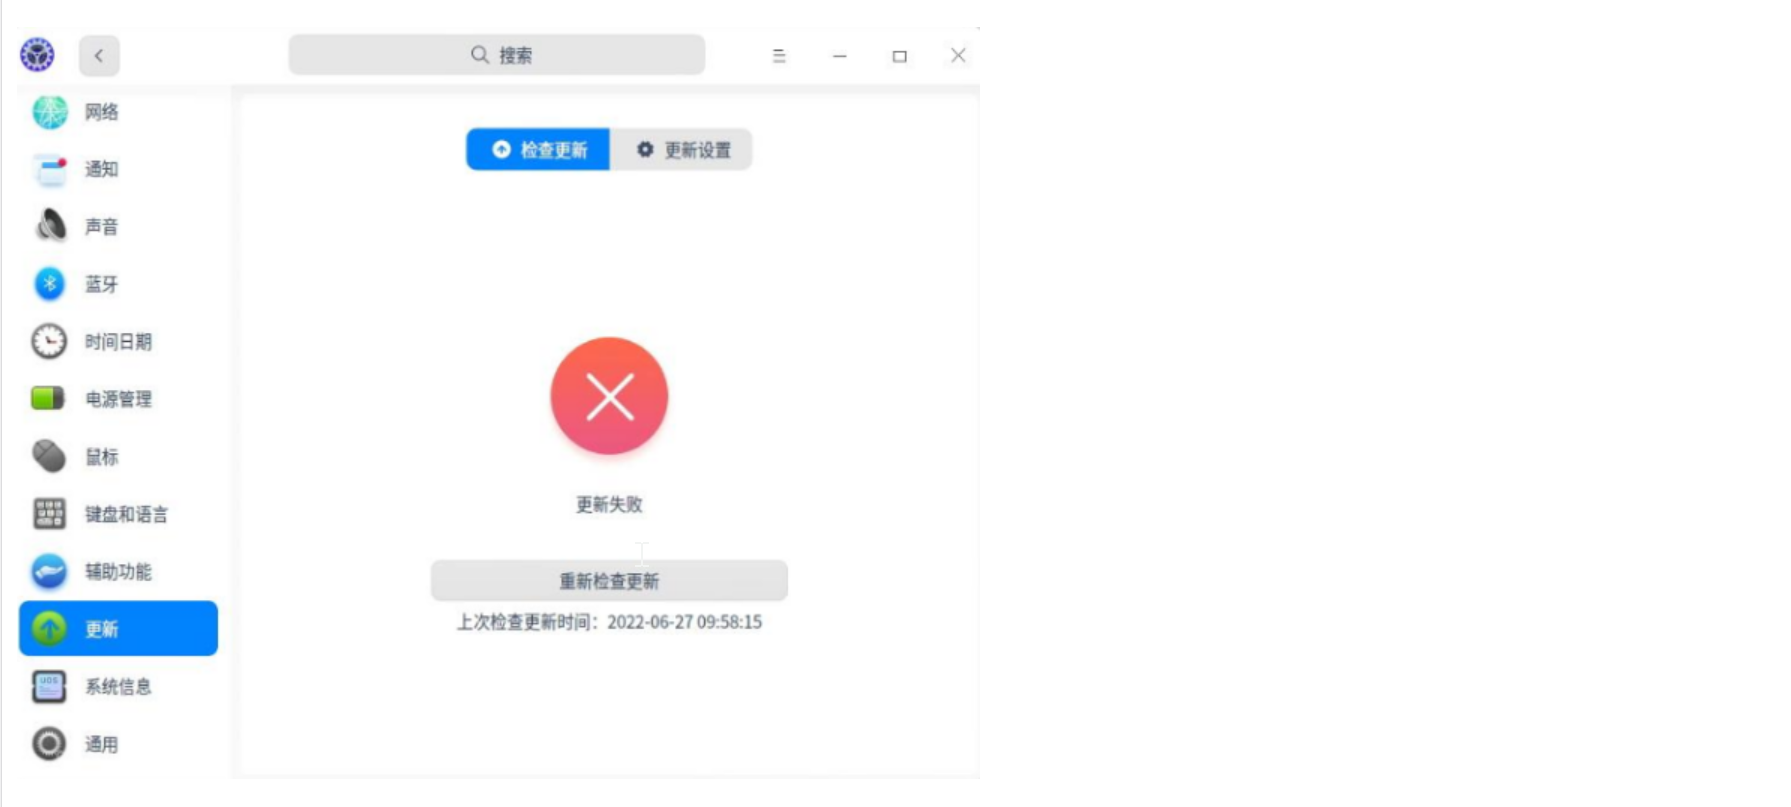Select 辅助功能 label in sidebar
This screenshot has height=807, width=1791.
[118, 572]
